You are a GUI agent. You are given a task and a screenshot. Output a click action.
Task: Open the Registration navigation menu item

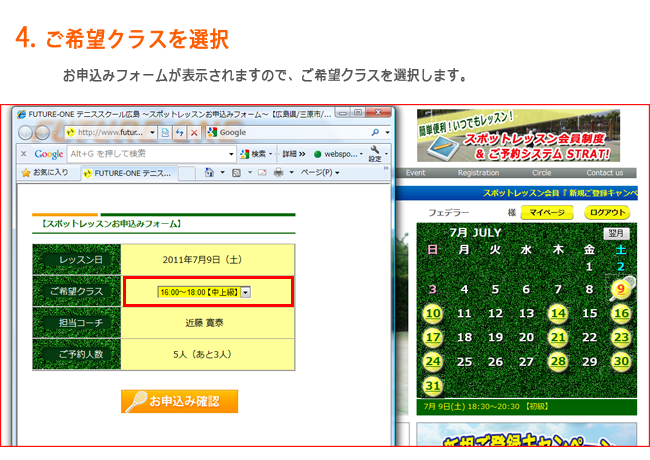478,173
